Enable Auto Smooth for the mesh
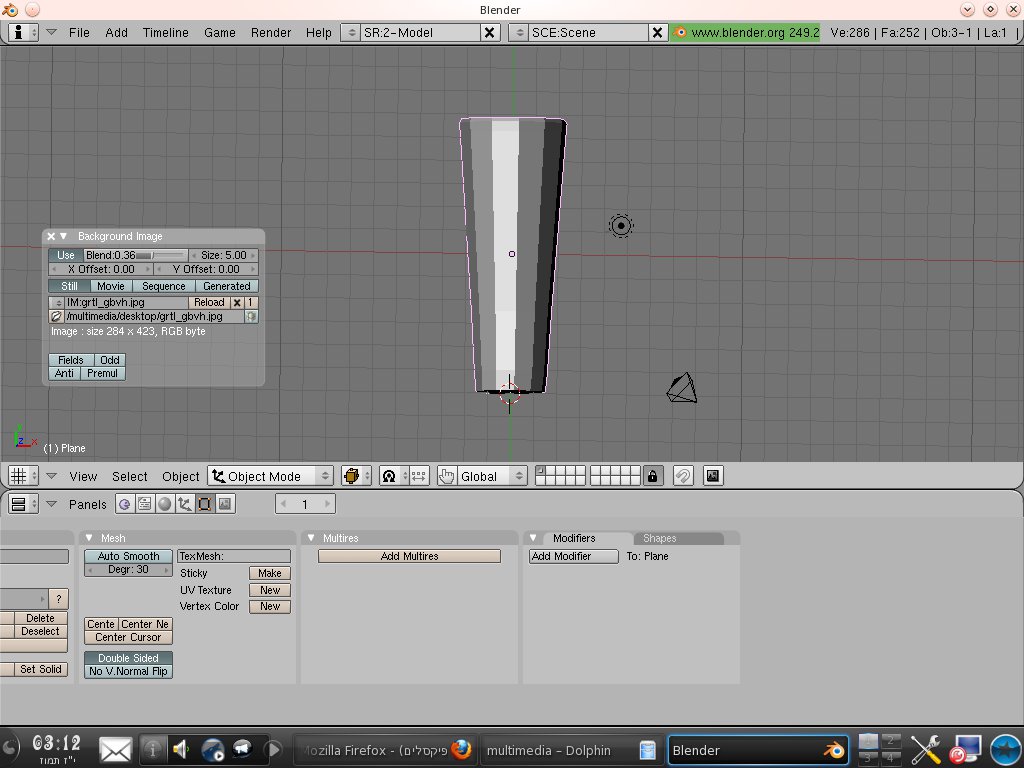The height and width of the screenshot is (768, 1024). (x=128, y=556)
